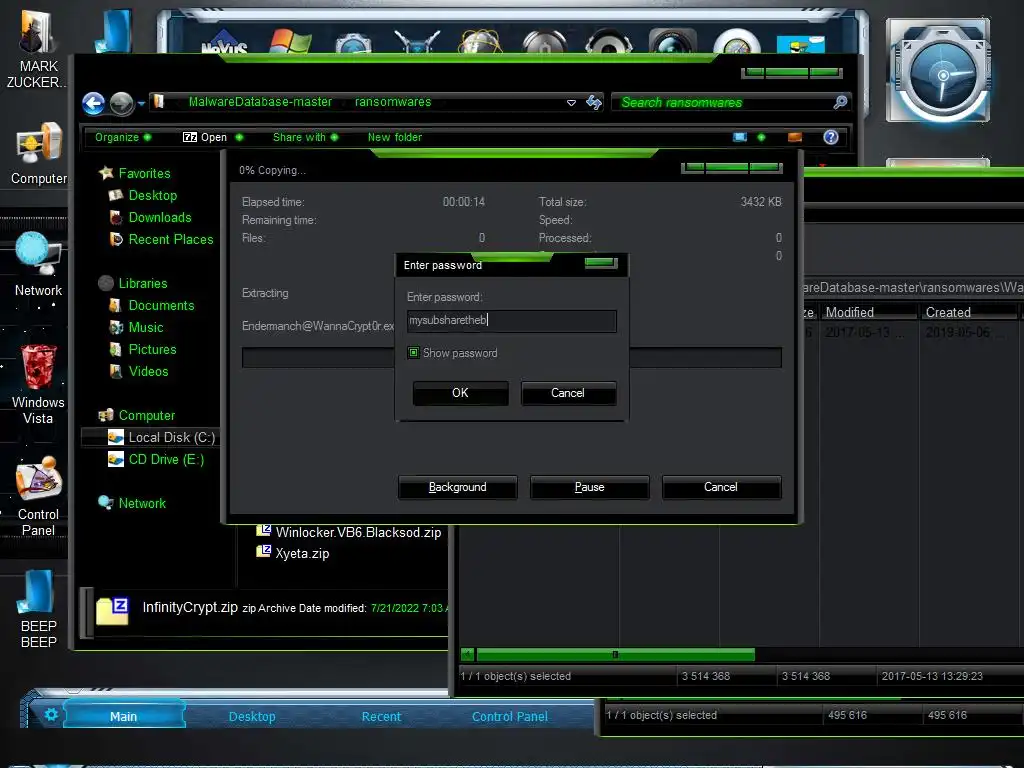Select ransomwares in address path
This screenshot has width=1024, height=768.
pos(393,102)
